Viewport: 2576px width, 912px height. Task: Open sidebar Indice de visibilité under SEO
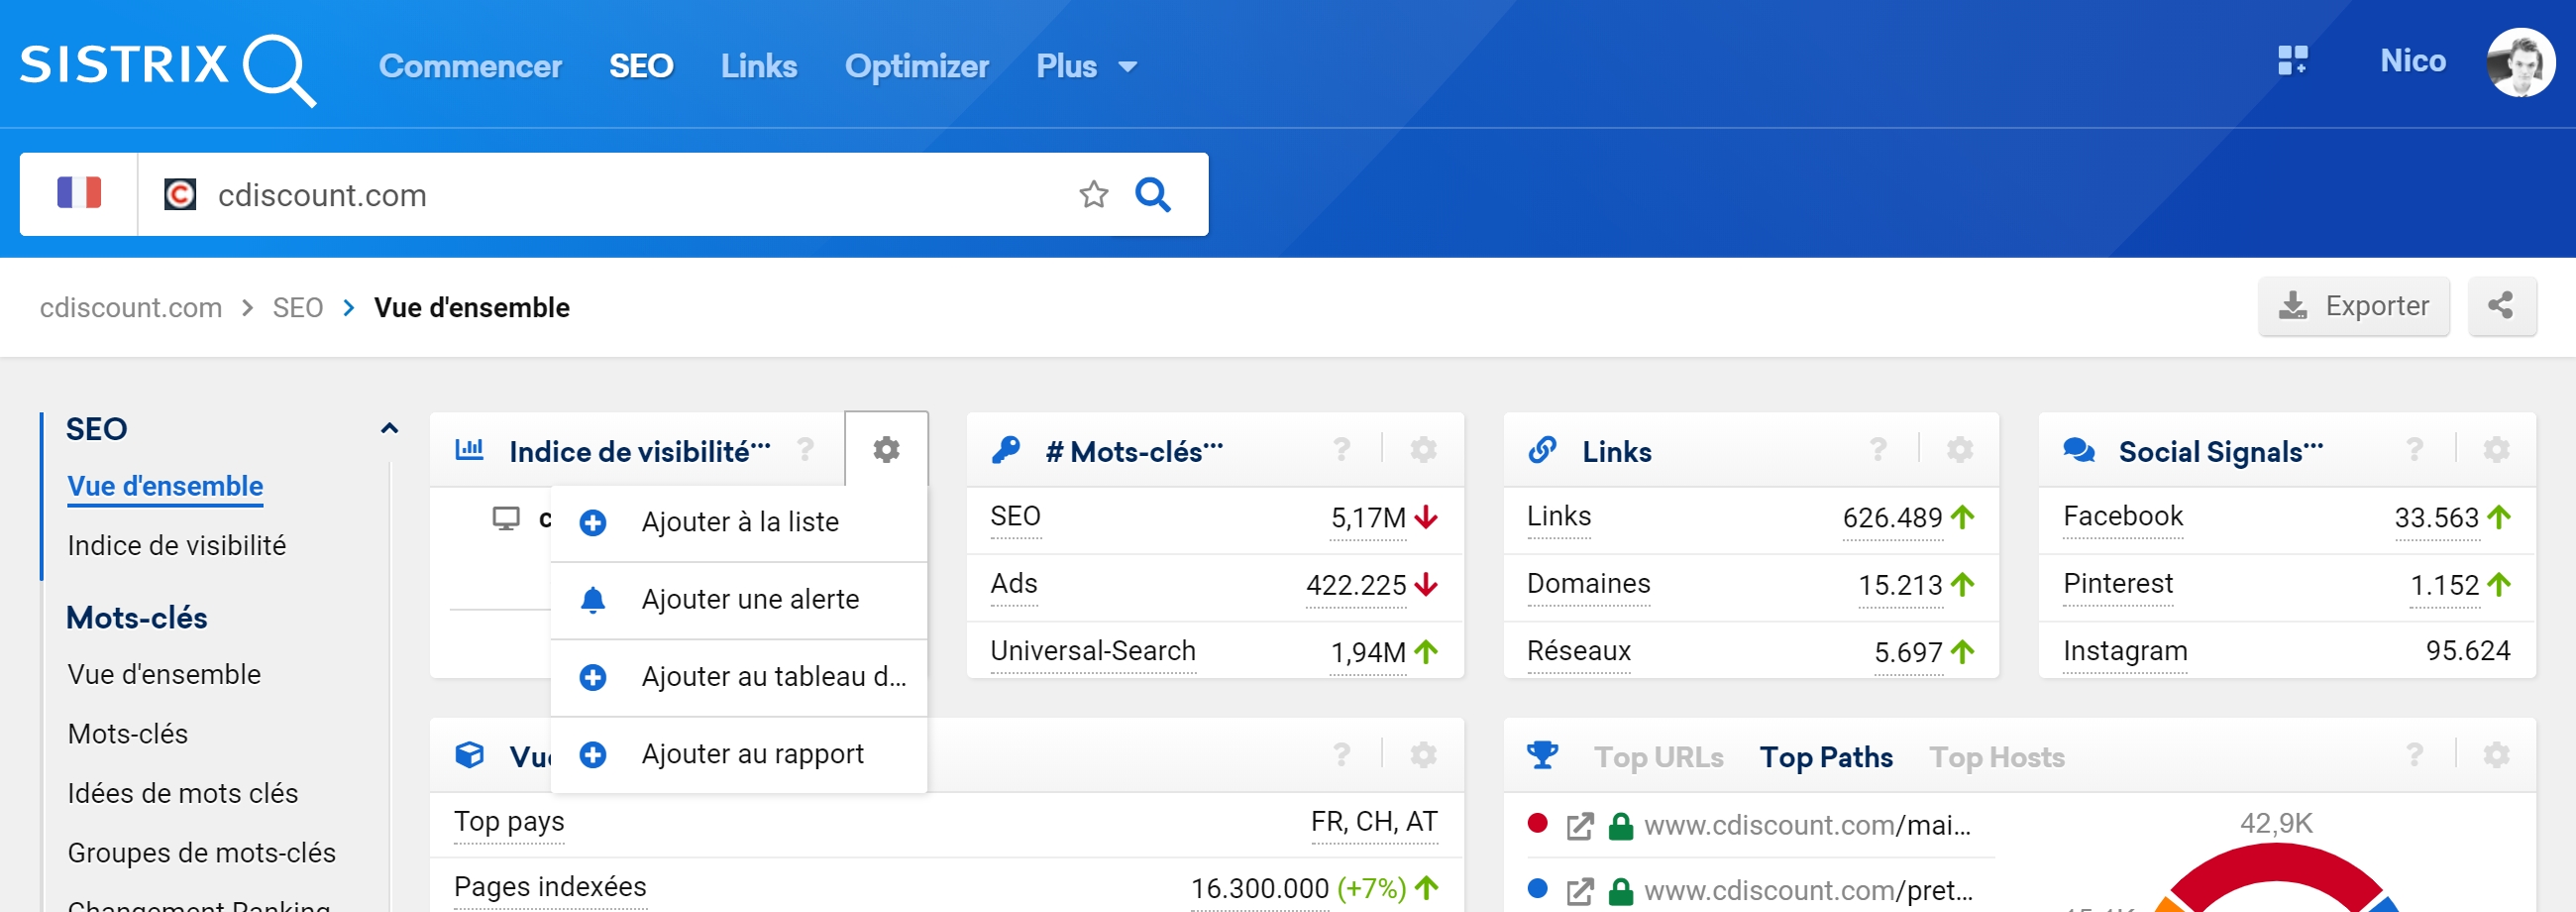pyautogui.click(x=176, y=546)
